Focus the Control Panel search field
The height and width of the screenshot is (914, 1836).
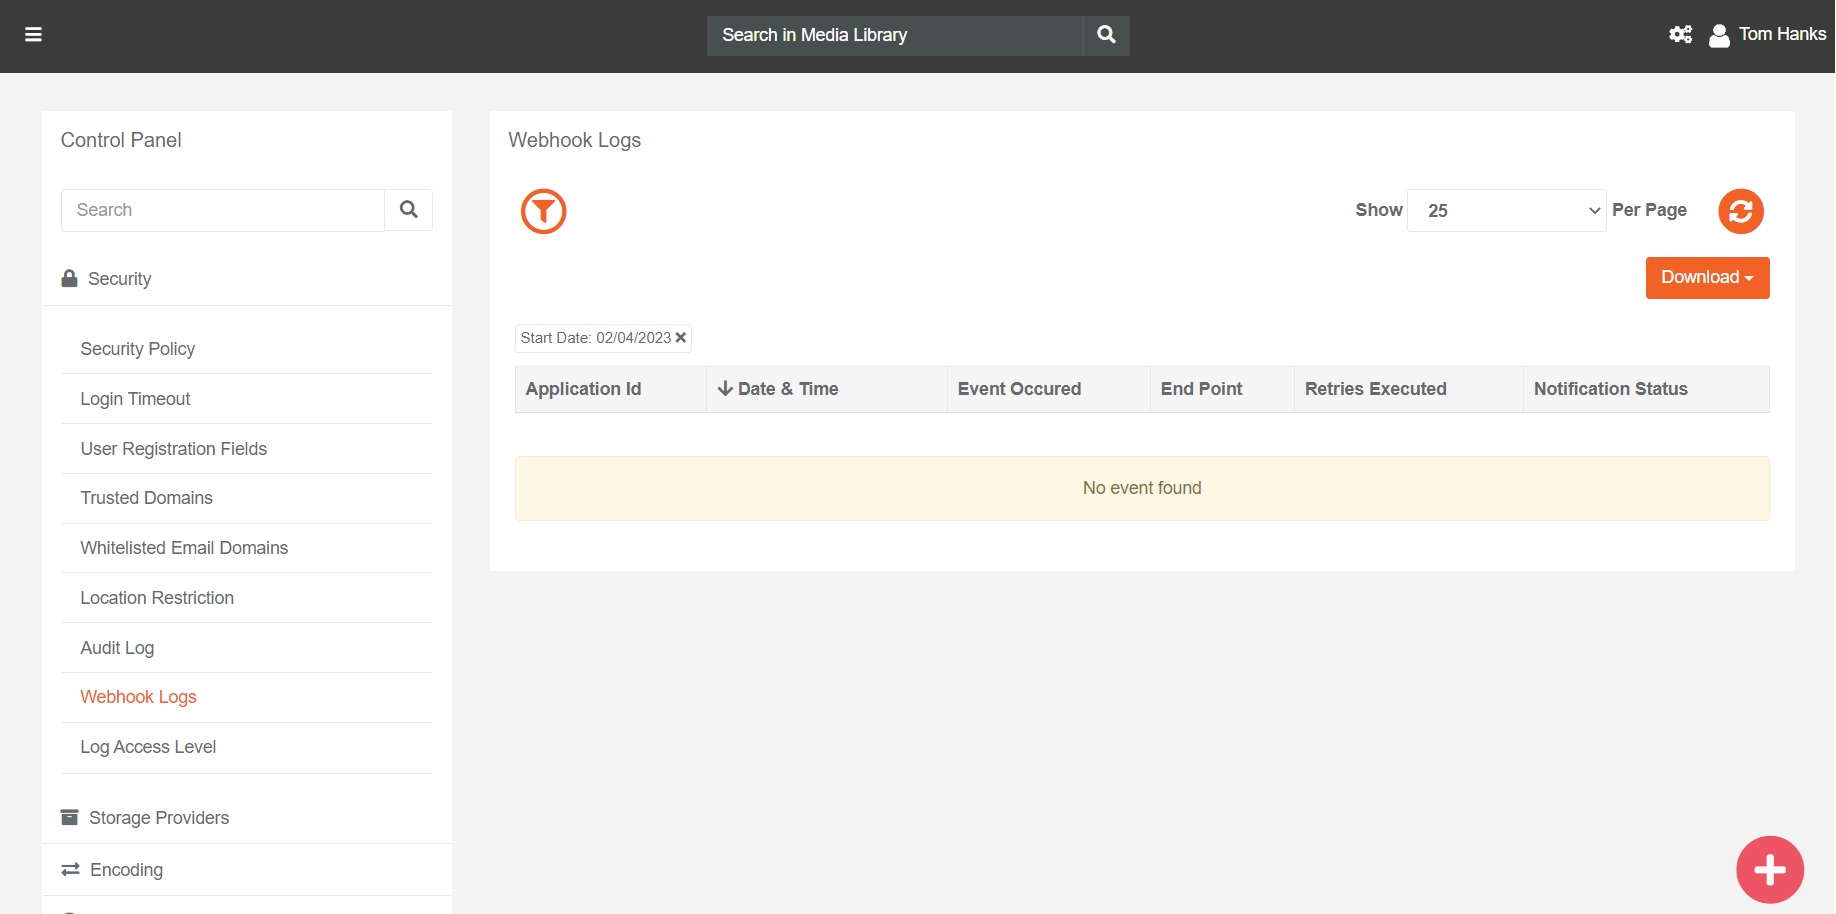click(223, 210)
